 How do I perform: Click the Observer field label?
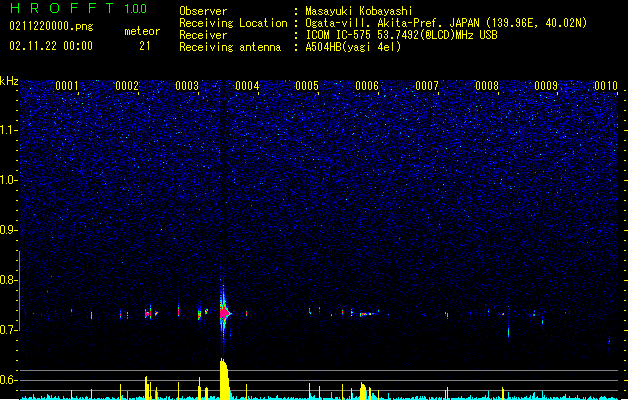point(203,11)
